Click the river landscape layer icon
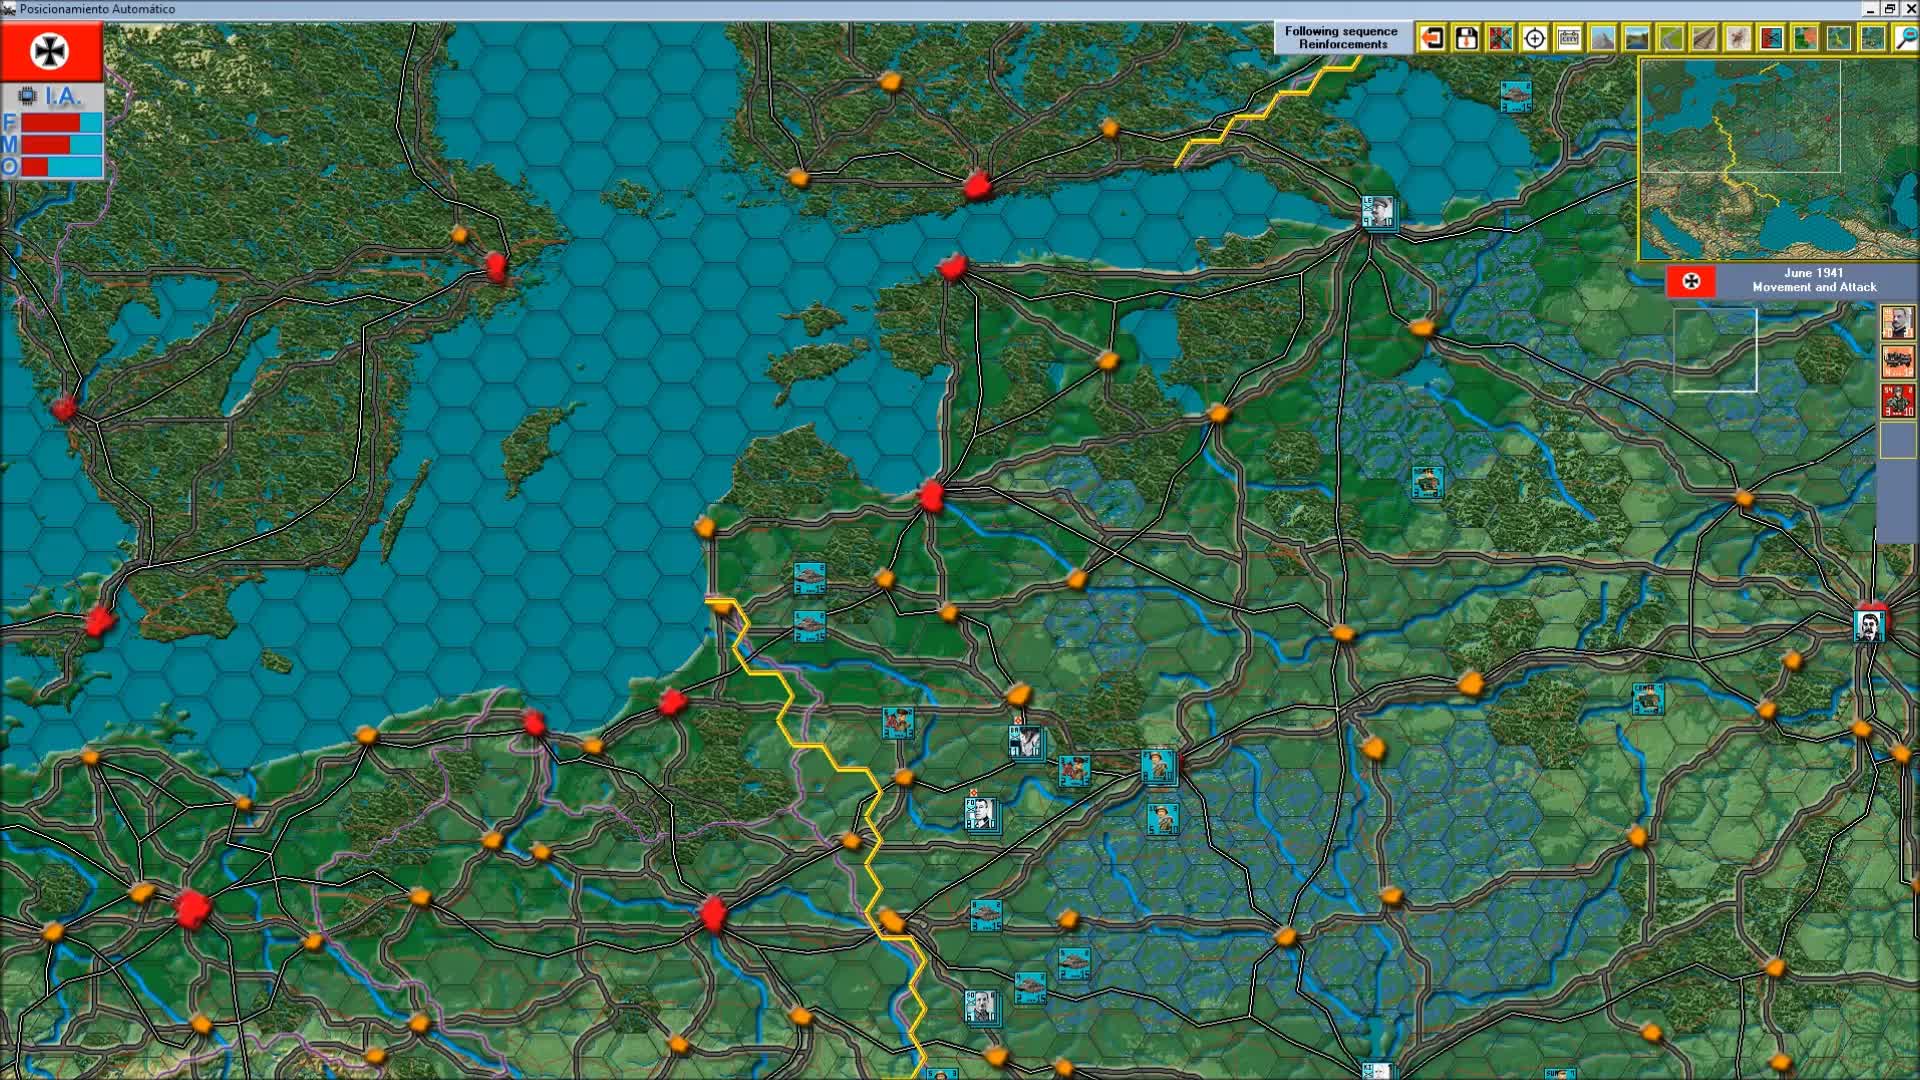The image size is (1920, 1080). [x=1636, y=39]
